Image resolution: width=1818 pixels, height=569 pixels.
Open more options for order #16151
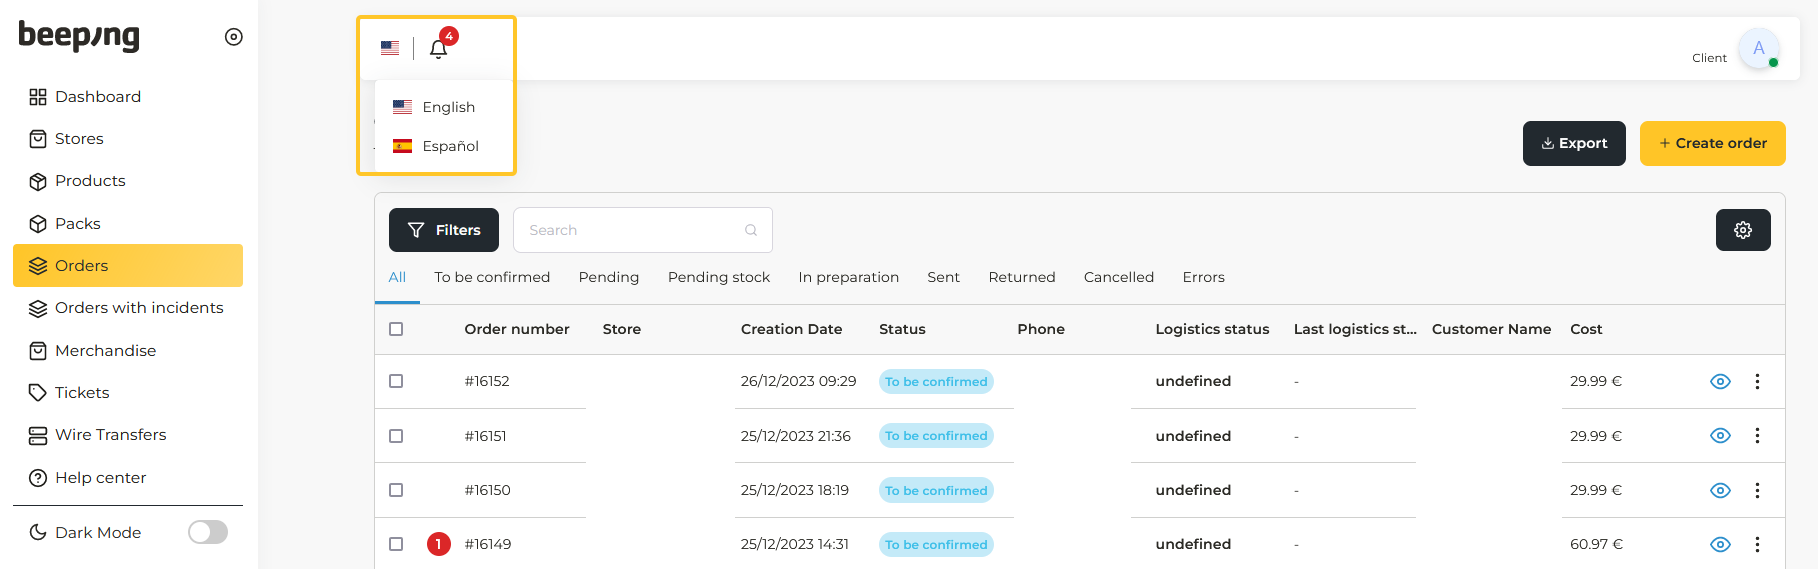coord(1756,436)
